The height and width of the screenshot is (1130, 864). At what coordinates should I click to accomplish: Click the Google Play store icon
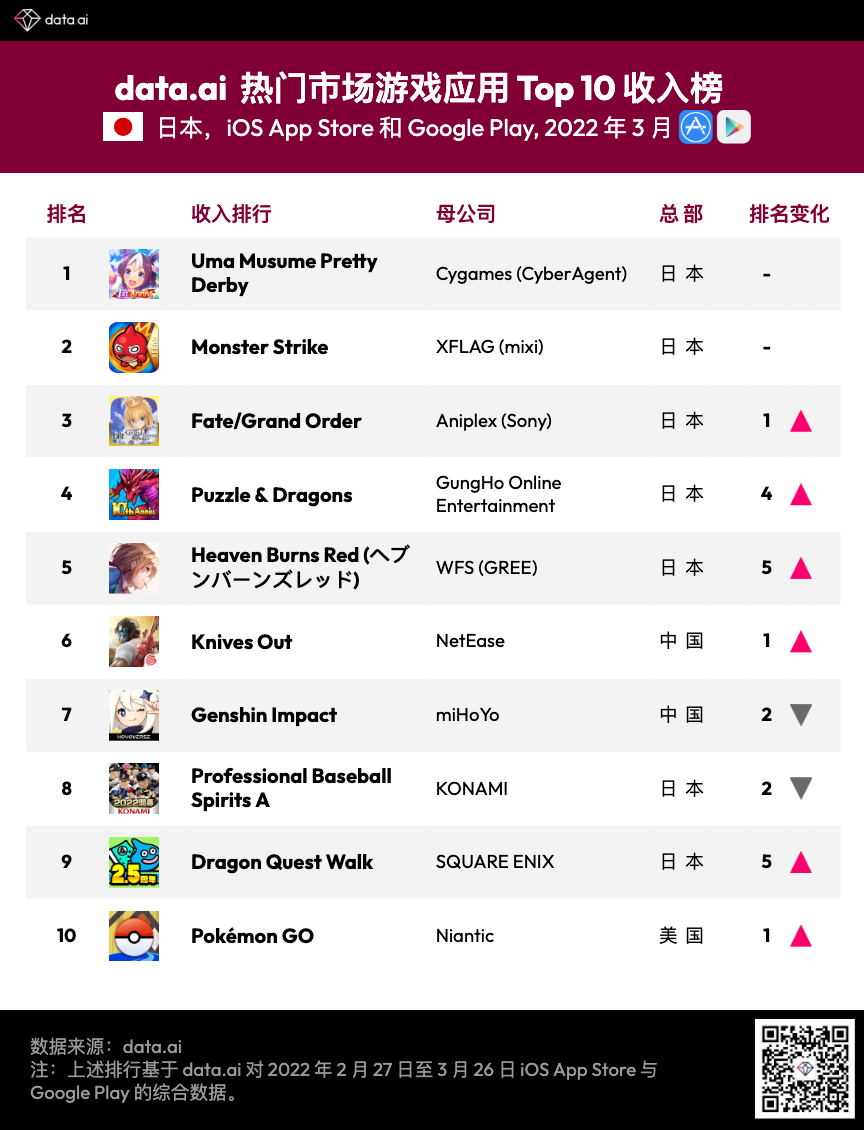coord(734,127)
